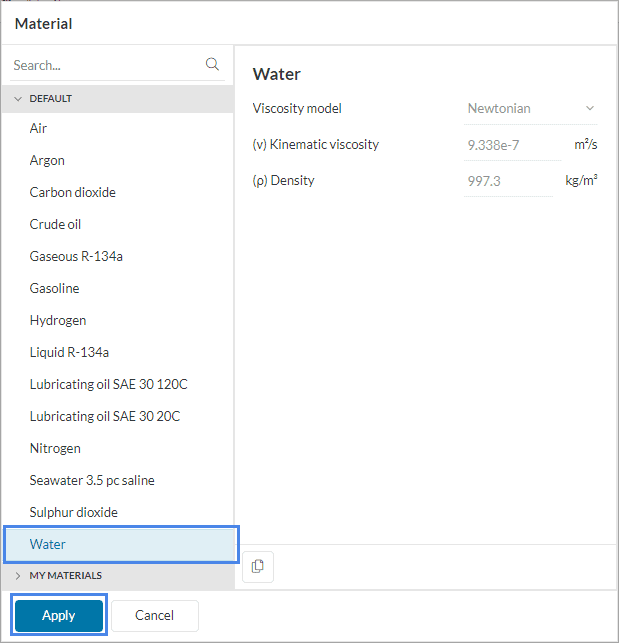Click the Density value field
The image size is (619, 643).
click(507, 181)
